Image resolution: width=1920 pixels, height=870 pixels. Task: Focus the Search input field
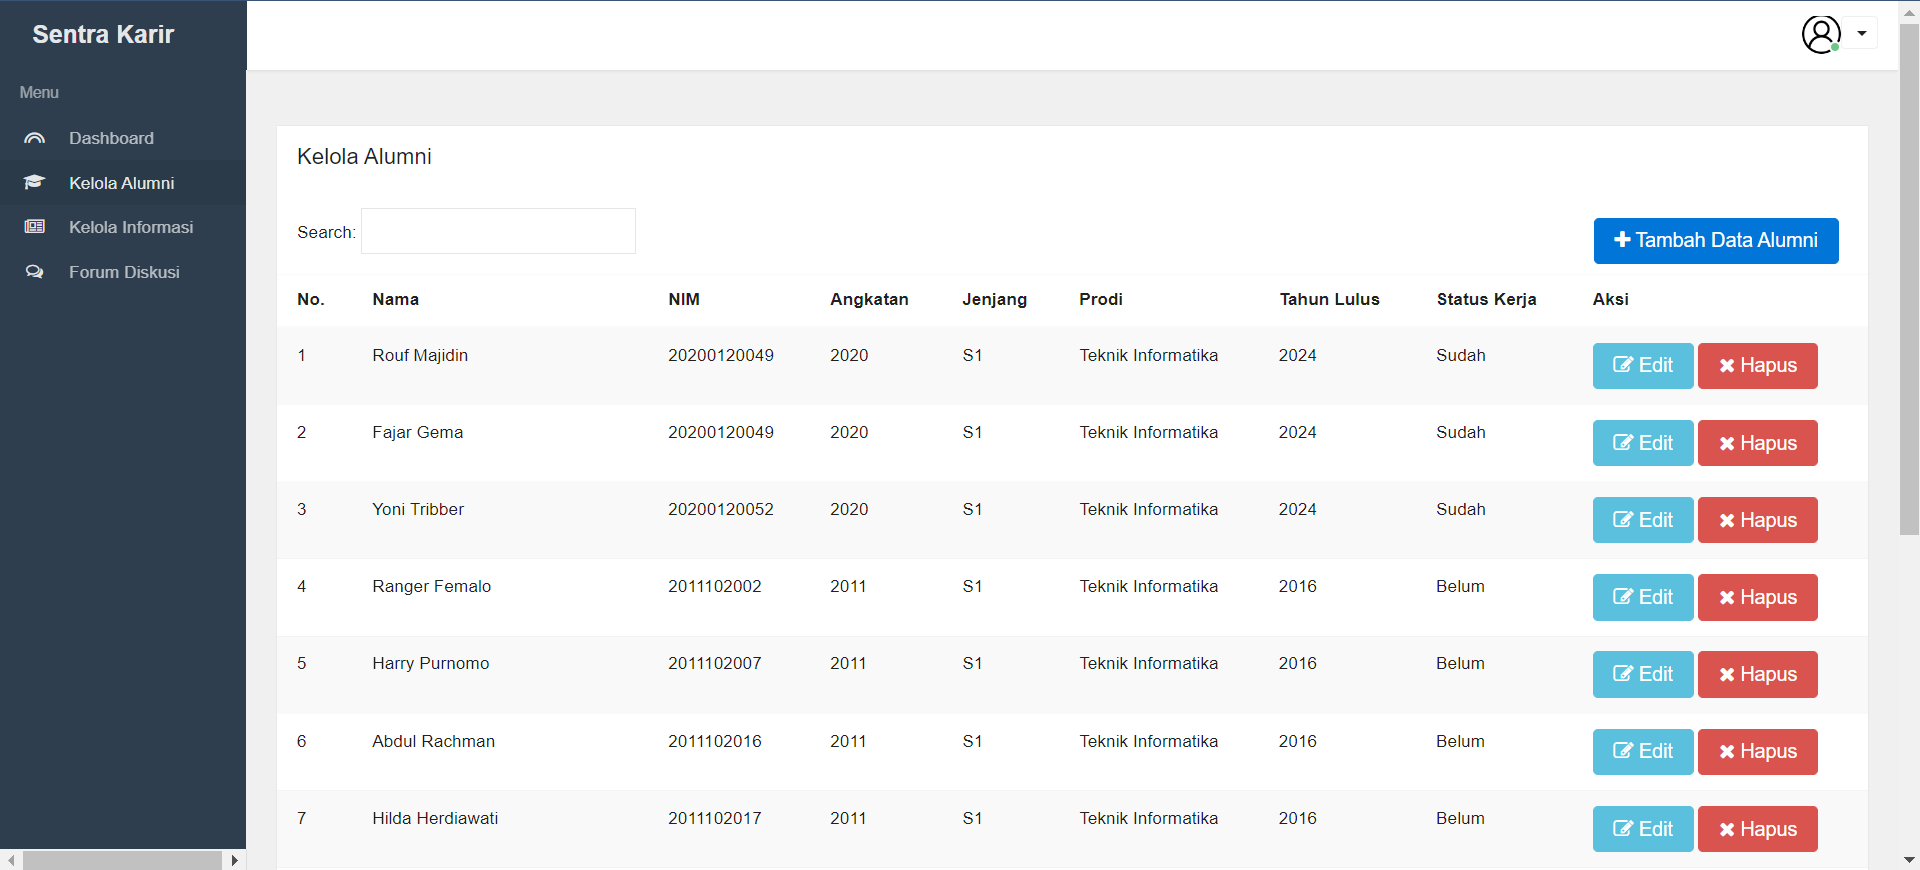[498, 231]
